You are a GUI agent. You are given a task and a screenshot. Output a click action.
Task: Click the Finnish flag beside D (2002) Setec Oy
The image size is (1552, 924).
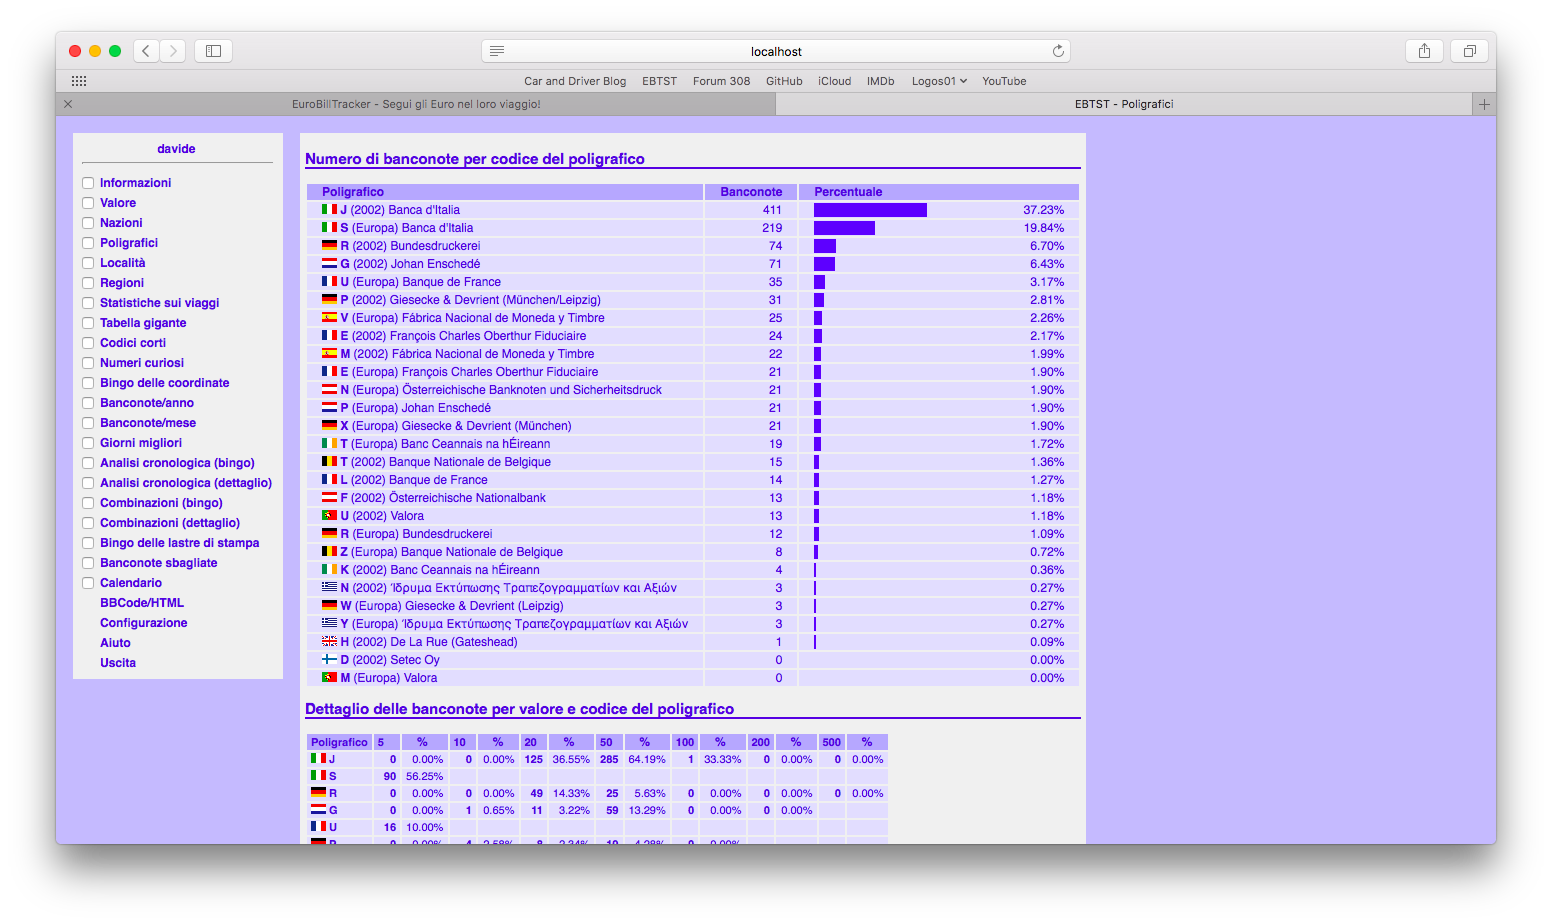pyautogui.click(x=328, y=659)
